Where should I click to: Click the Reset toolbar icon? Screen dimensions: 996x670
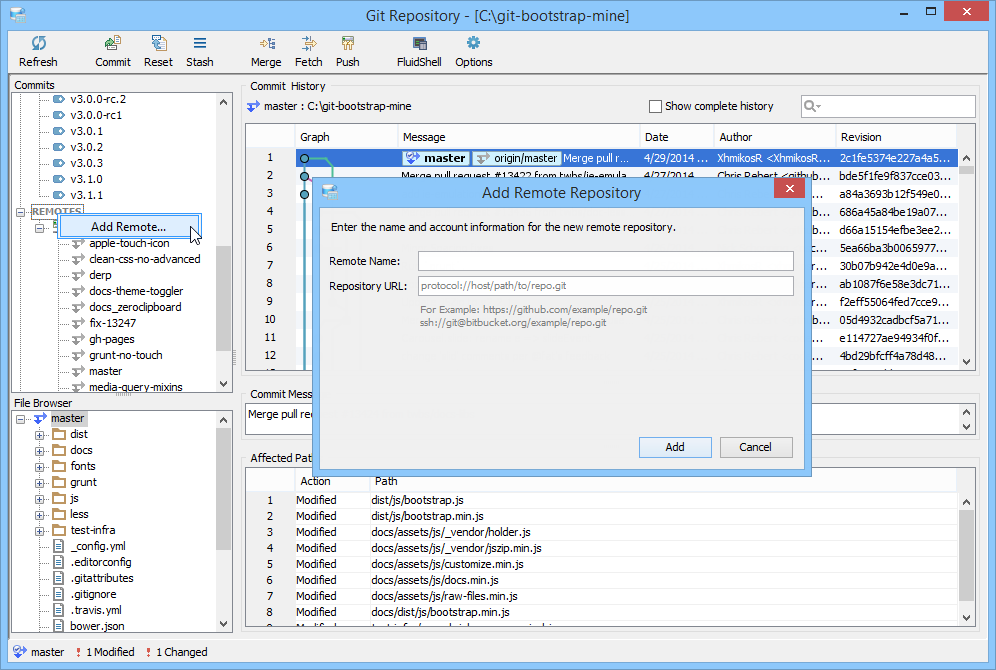pyautogui.click(x=158, y=43)
